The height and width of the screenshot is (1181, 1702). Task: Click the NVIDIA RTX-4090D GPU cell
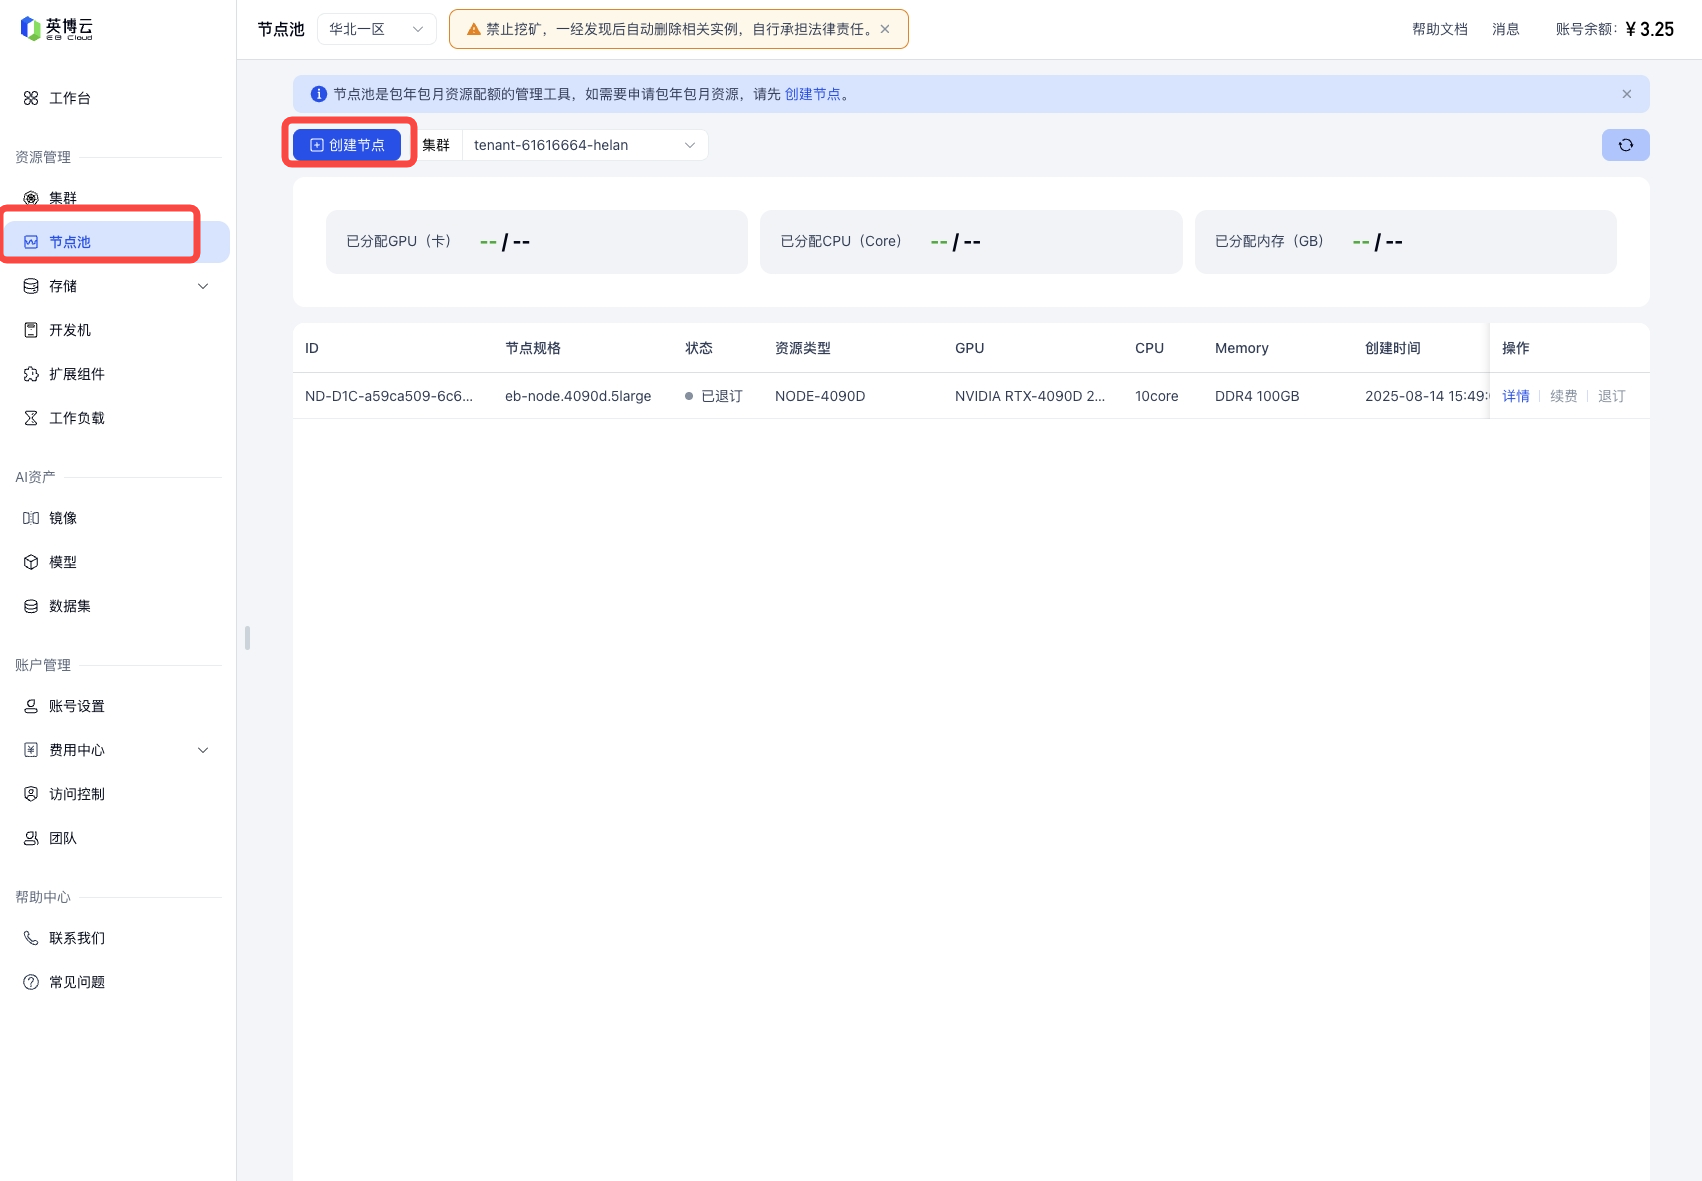point(1030,396)
